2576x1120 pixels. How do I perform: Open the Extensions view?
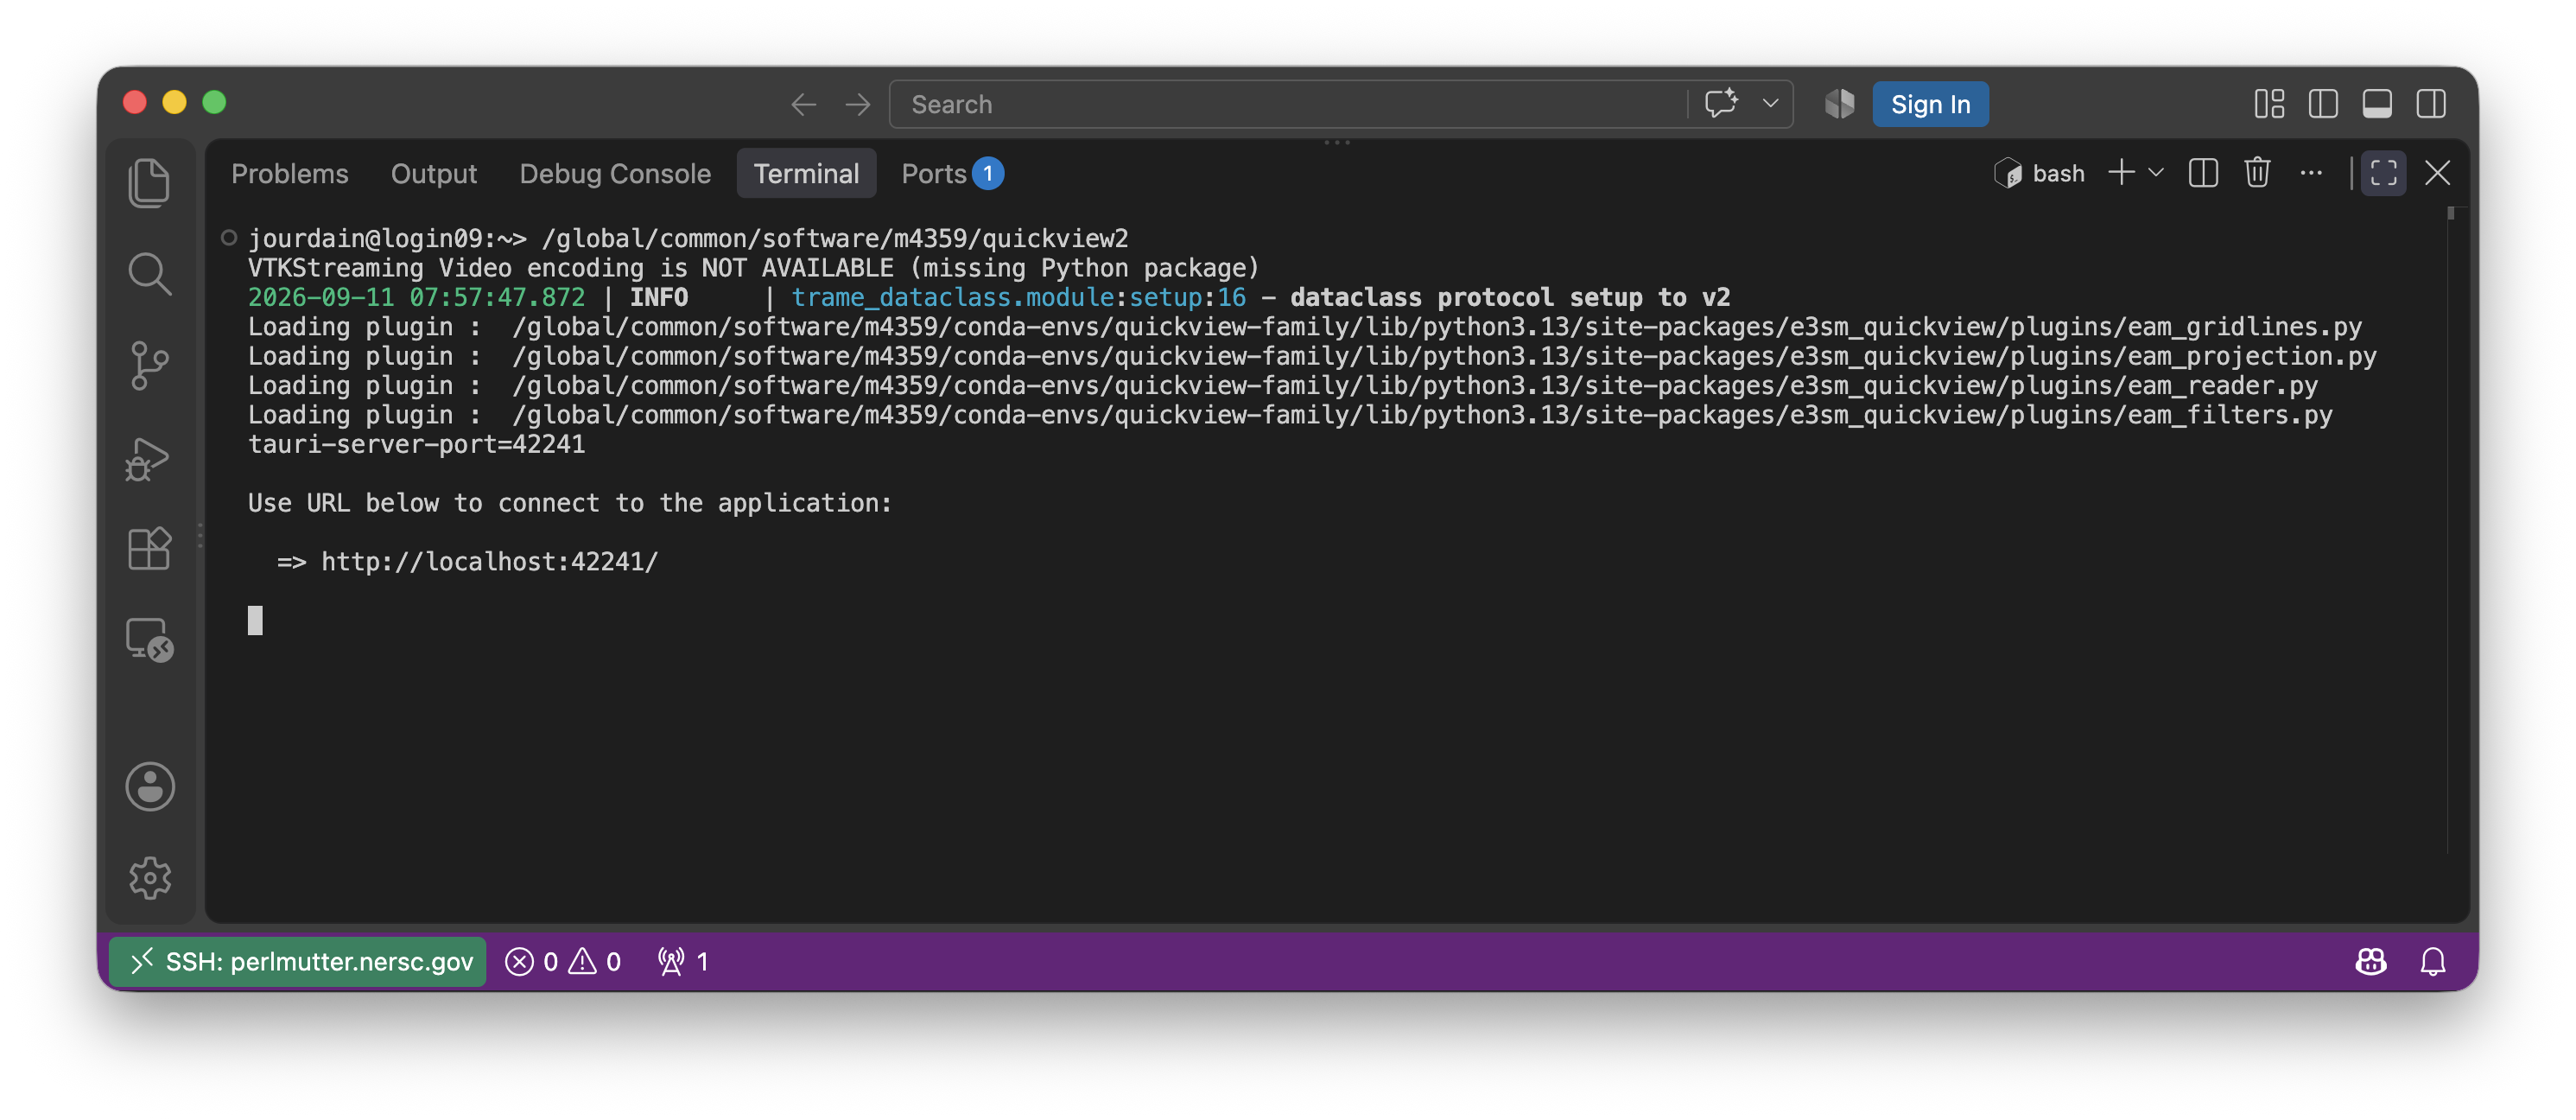pos(150,548)
